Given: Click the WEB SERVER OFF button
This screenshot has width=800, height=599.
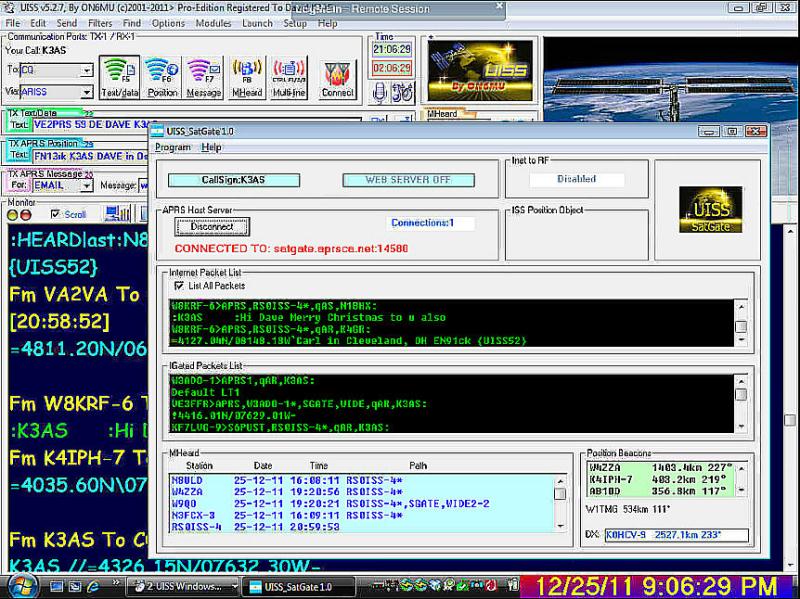Looking at the screenshot, I should (x=408, y=180).
